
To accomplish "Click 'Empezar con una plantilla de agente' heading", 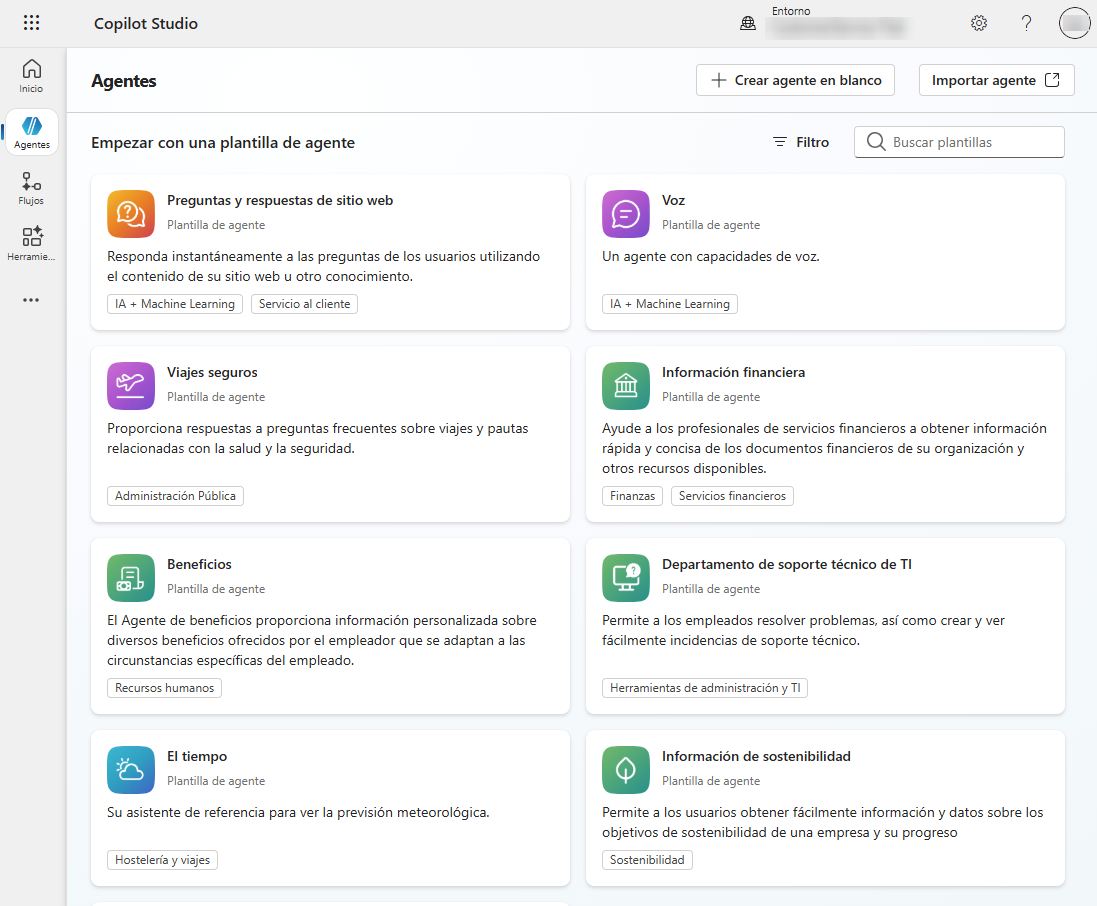I will 223,143.
